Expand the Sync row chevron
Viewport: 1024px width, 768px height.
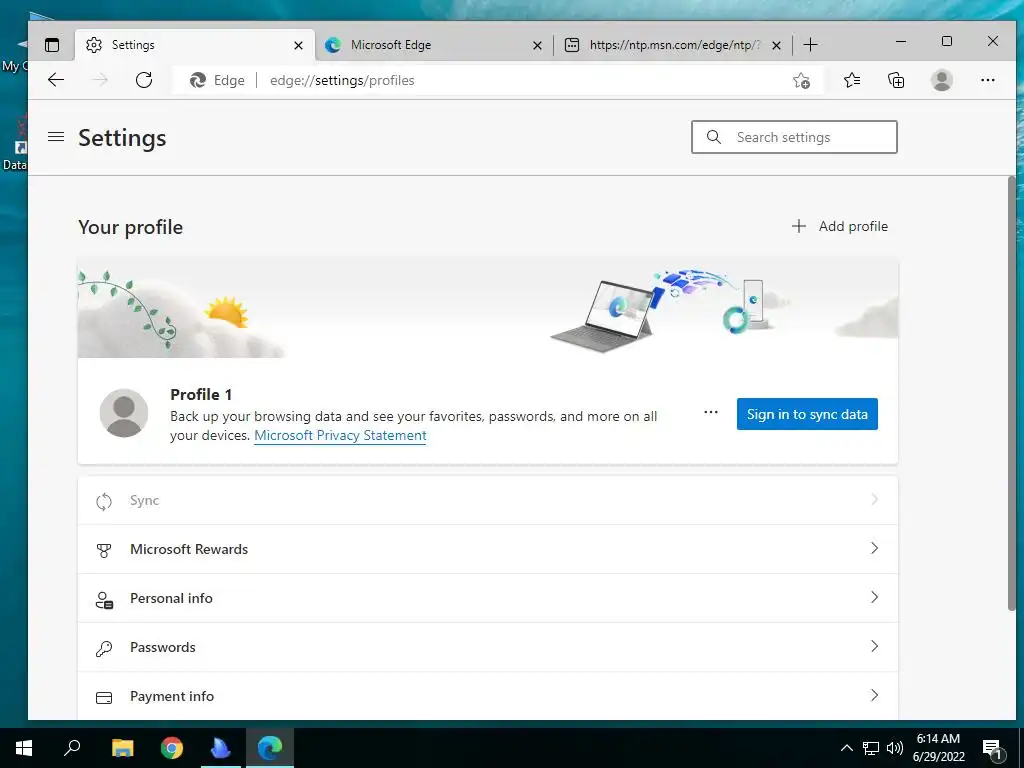pos(874,500)
